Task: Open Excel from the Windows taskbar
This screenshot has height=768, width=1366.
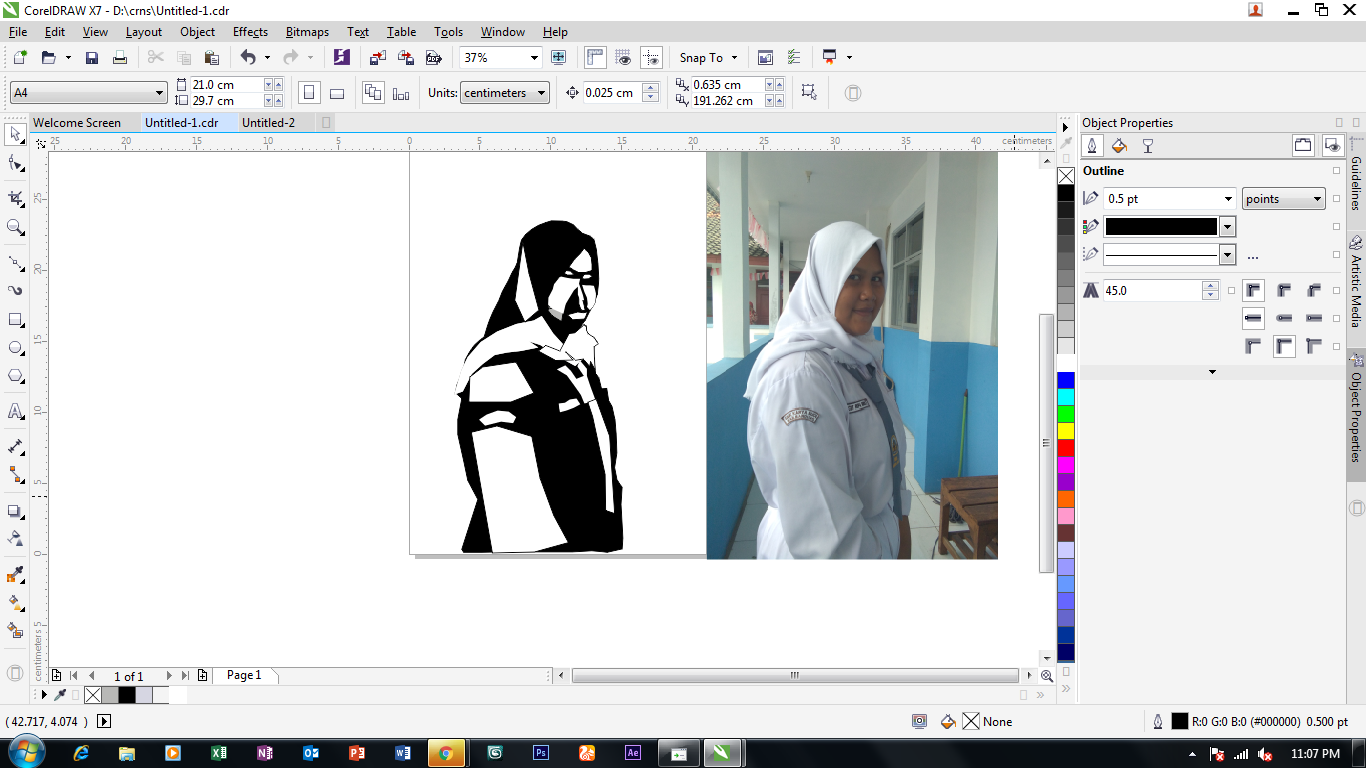Action: tap(219, 753)
